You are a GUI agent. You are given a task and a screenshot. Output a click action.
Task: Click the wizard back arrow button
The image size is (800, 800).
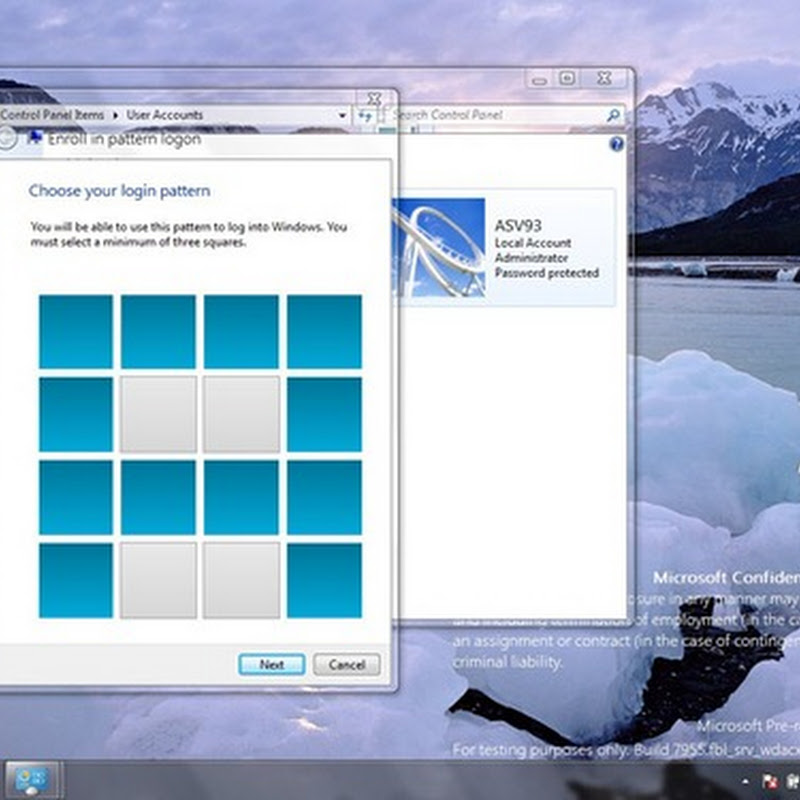(x=7, y=138)
